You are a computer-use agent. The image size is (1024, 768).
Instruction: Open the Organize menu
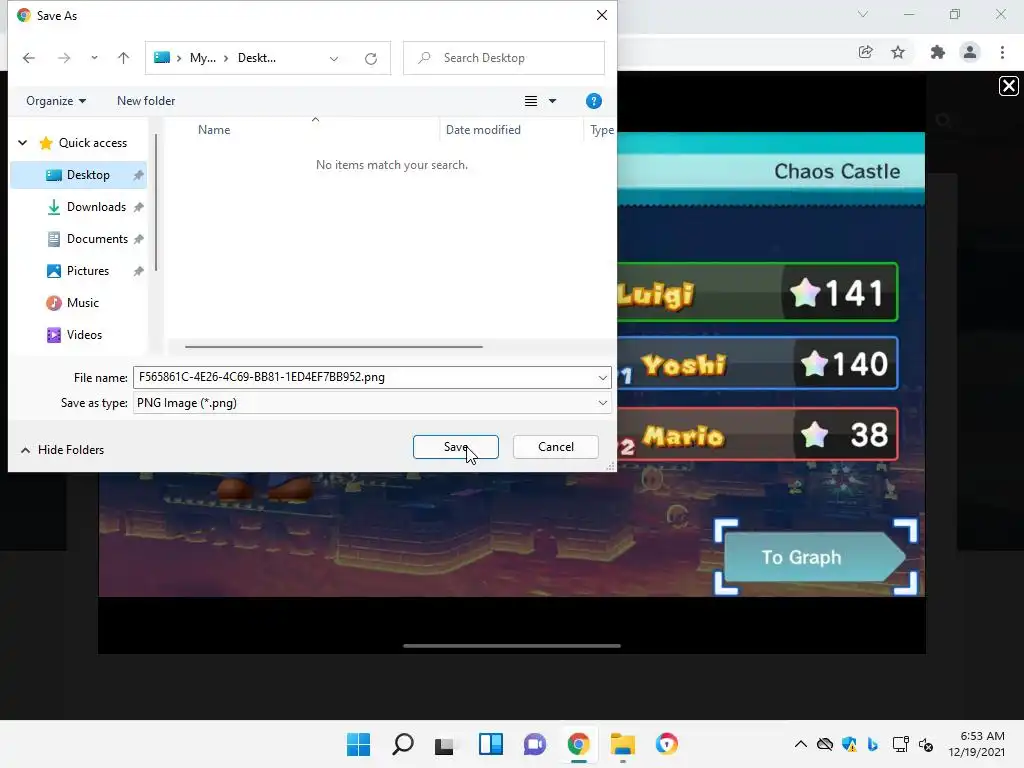pyautogui.click(x=56, y=101)
